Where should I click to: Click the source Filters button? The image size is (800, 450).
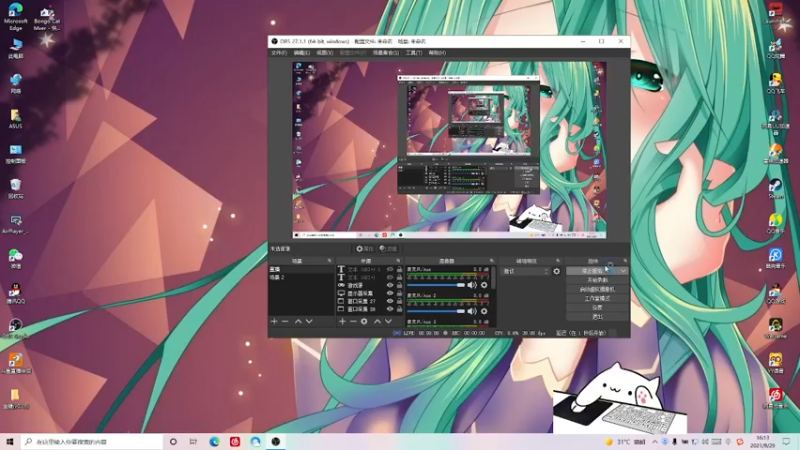(x=388, y=248)
